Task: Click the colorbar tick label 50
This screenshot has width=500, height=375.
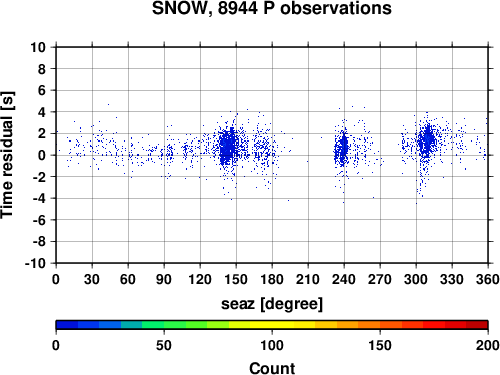Action: [x=164, y=345]
